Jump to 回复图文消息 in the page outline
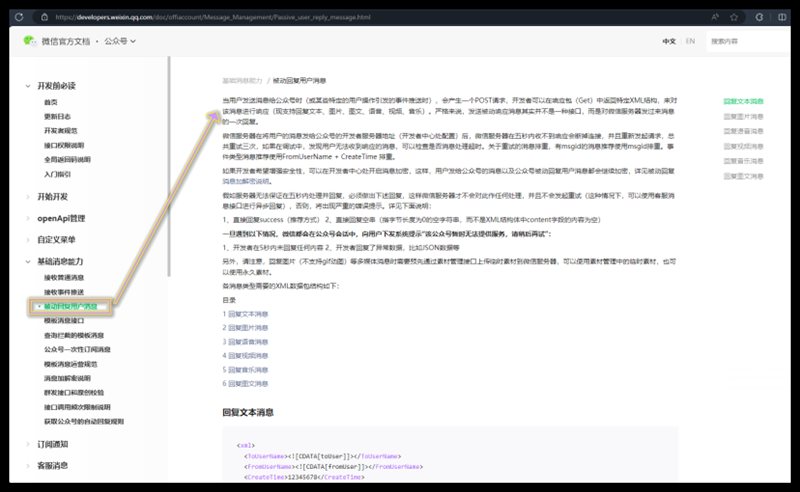Image resolution: width=800 pixels, height=492 pixels. click(x=743, y=177)
